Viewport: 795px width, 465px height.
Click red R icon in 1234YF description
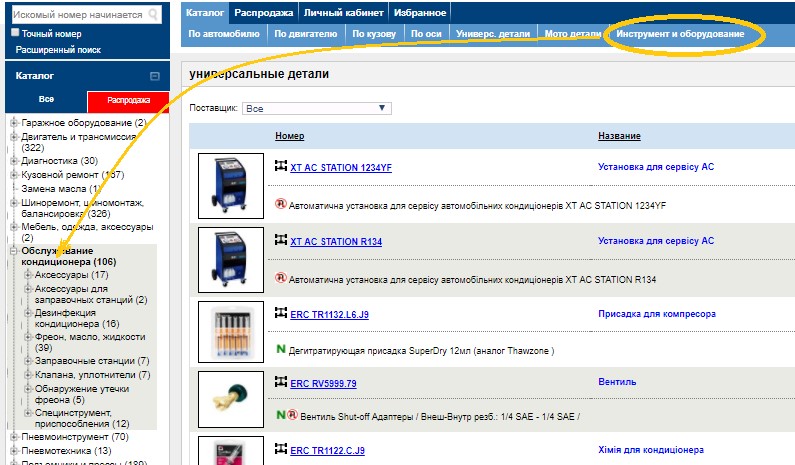point(281,204)
